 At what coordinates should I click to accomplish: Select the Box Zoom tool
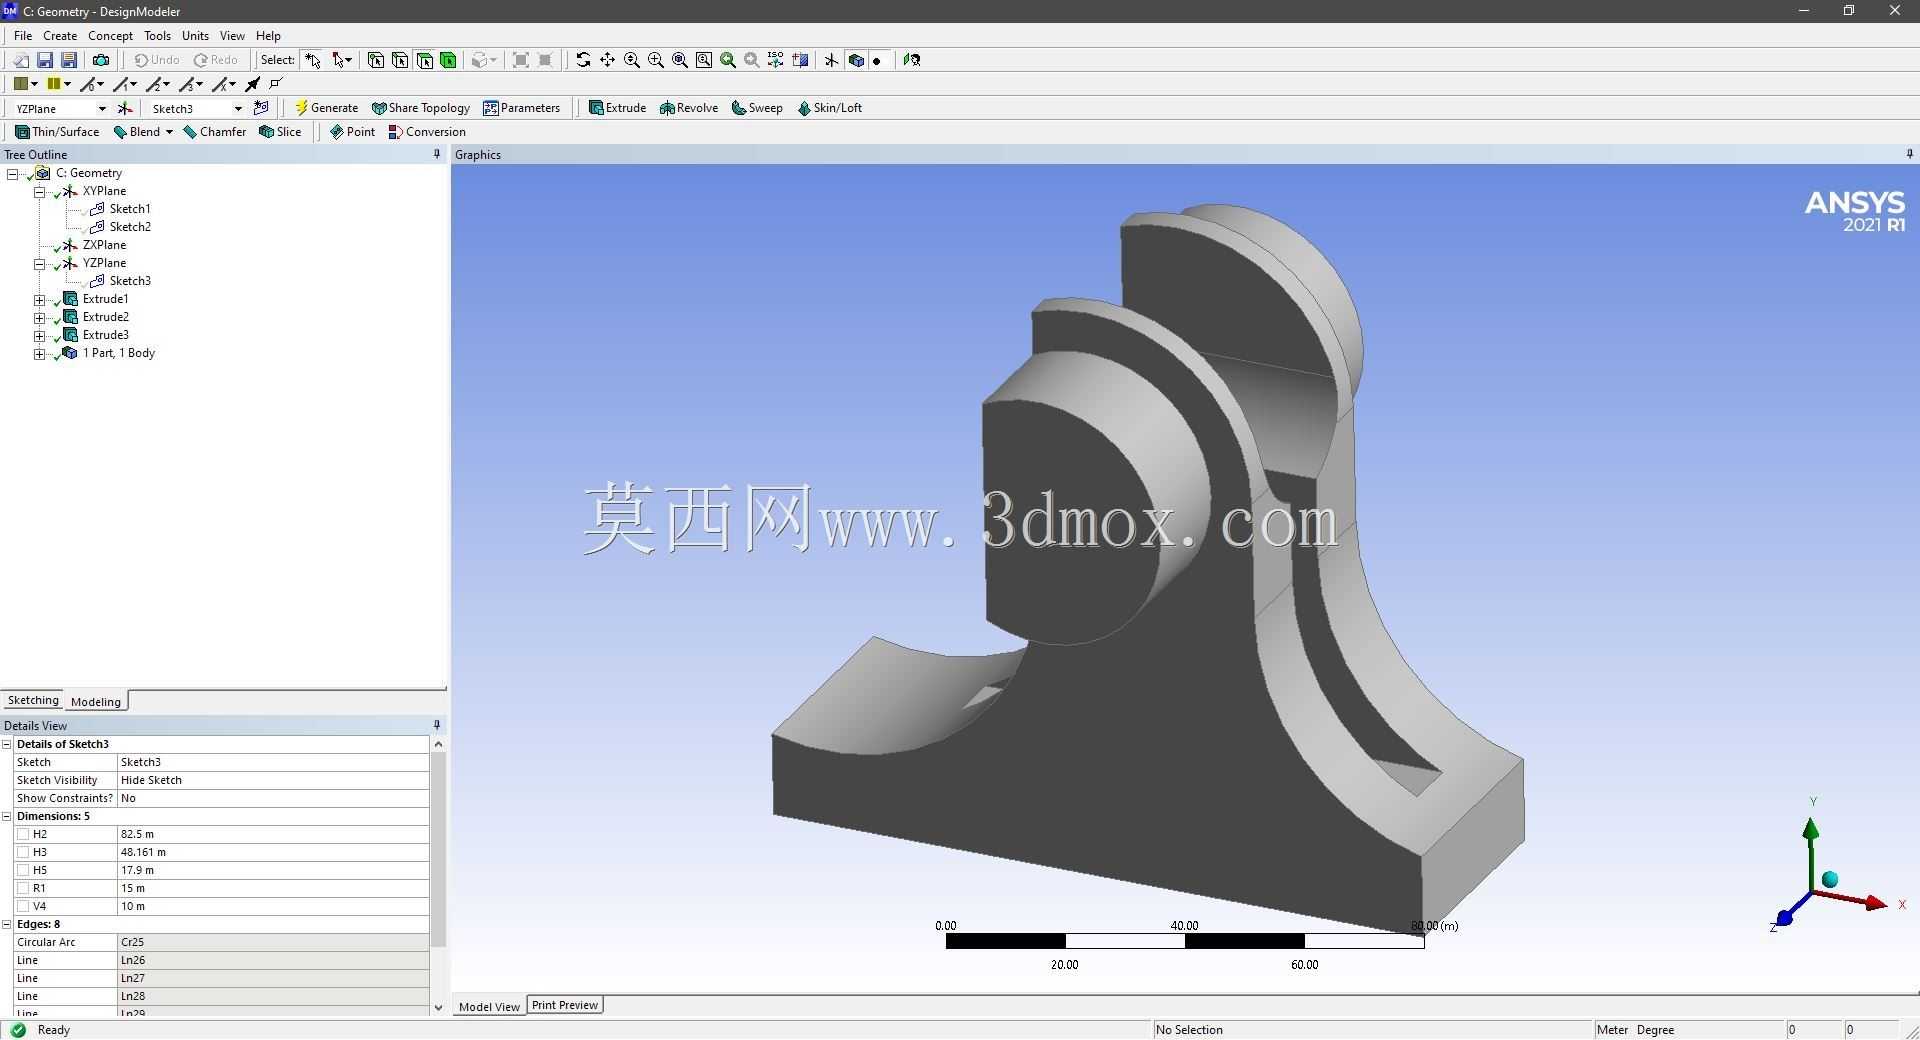point(656,60)
